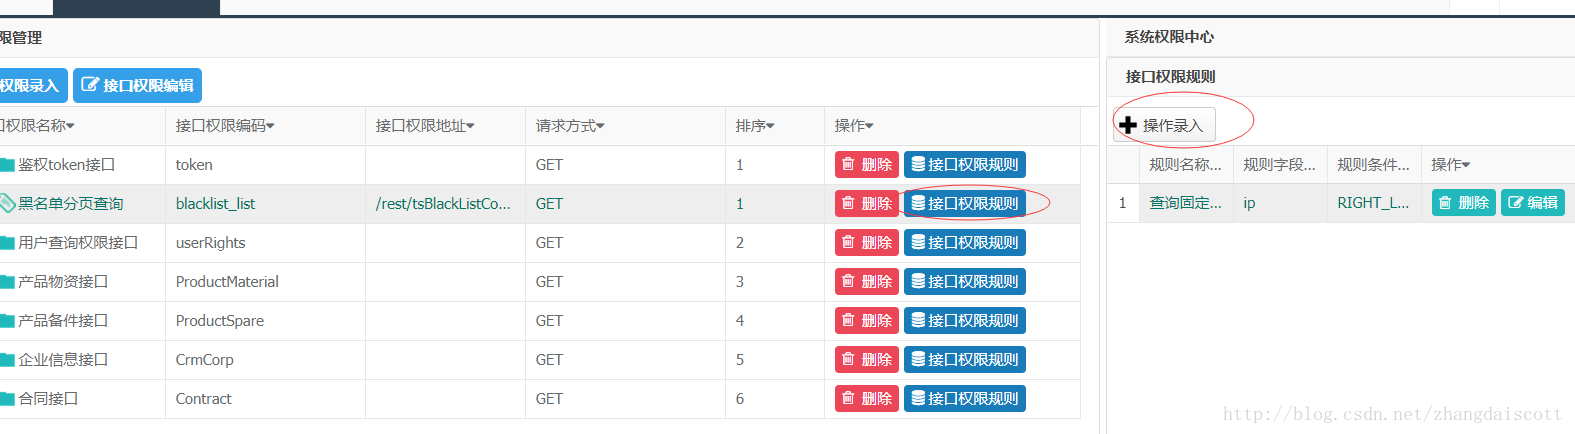This screenshot has width=1575, height=434.
Task: Click the folder icon beside 鉴权token接口
Action: click(x=7, y=165)
